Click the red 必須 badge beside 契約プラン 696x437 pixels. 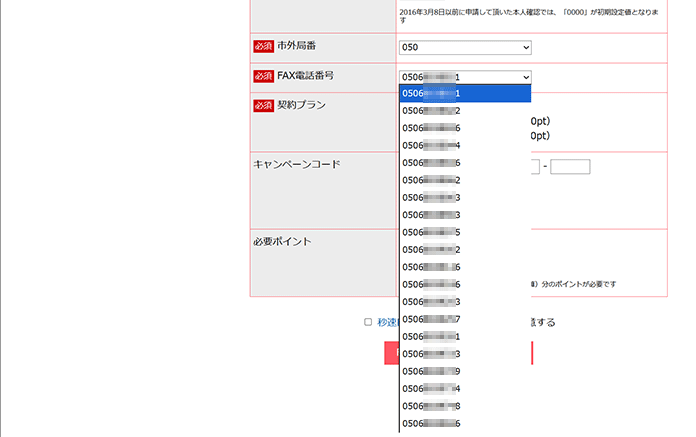tap(263, 105)
